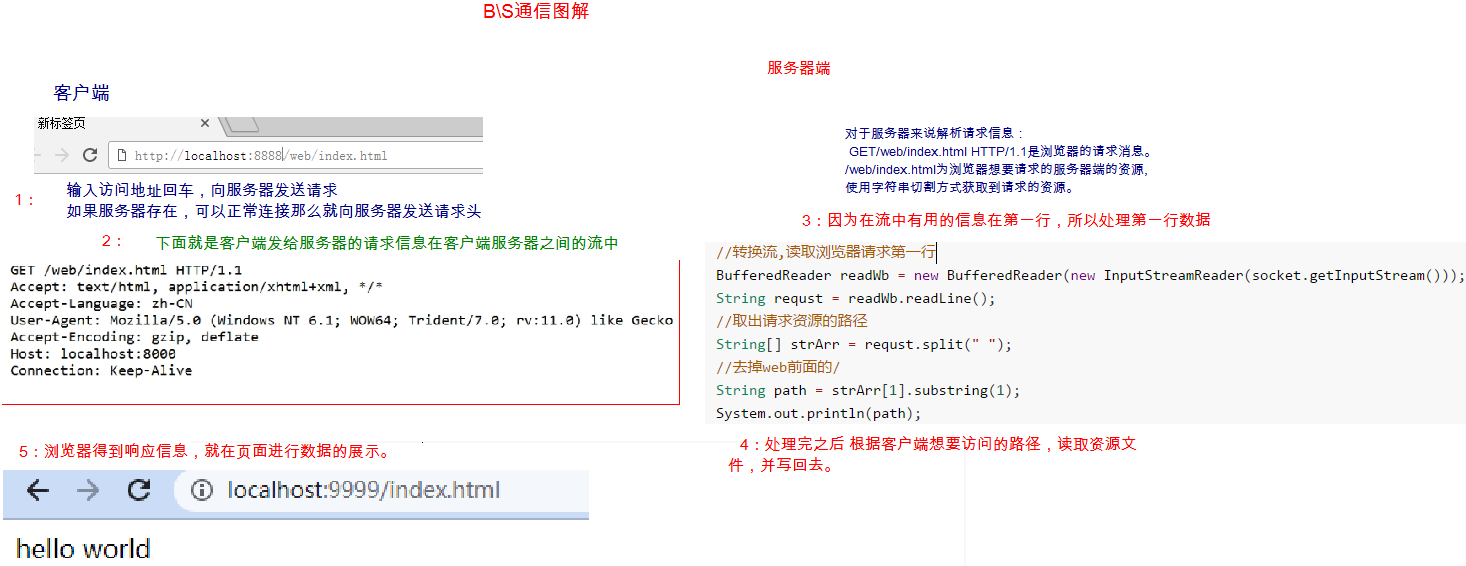Click forward arrow in localhost:8888 browser
1466x566 pixels.
point(61,155)
